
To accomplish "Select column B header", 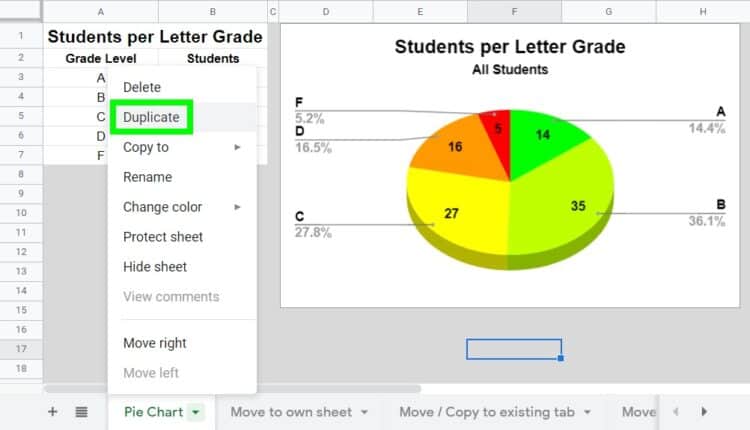I will [x=212, y=11].
